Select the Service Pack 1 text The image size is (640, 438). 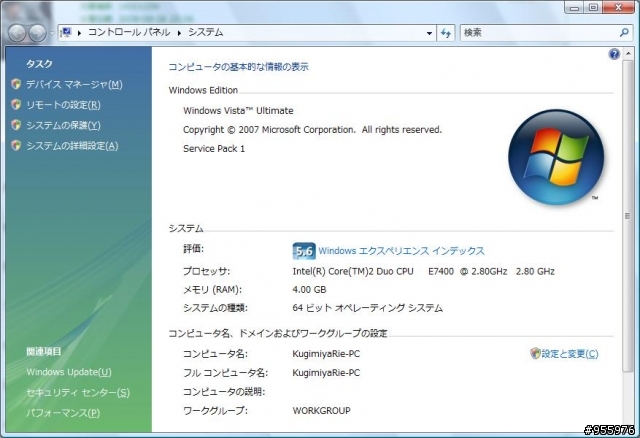click(x=214, y=149)
